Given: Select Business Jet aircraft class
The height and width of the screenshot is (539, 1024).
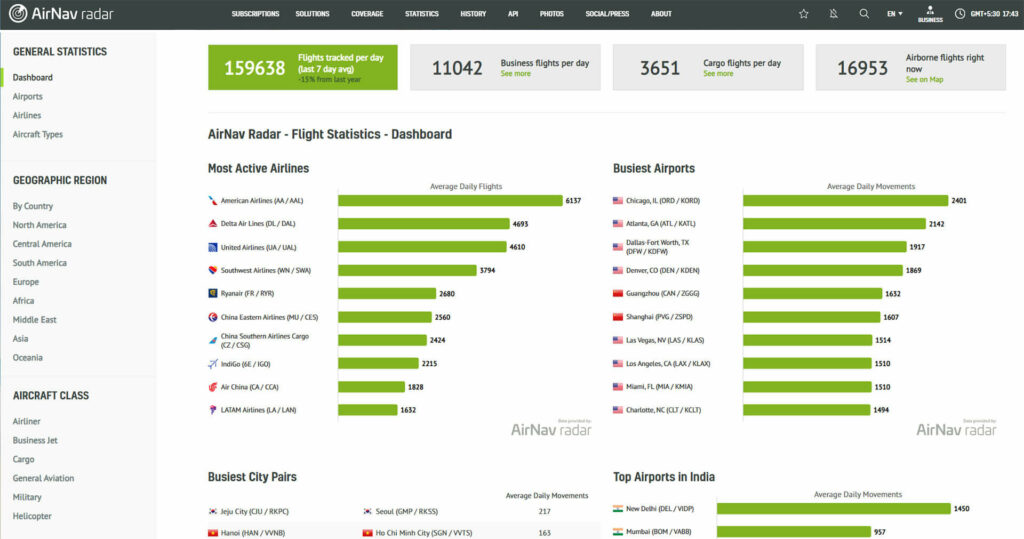Looking at the screenshot, I should pyautogui.click(x=35, y=441).
